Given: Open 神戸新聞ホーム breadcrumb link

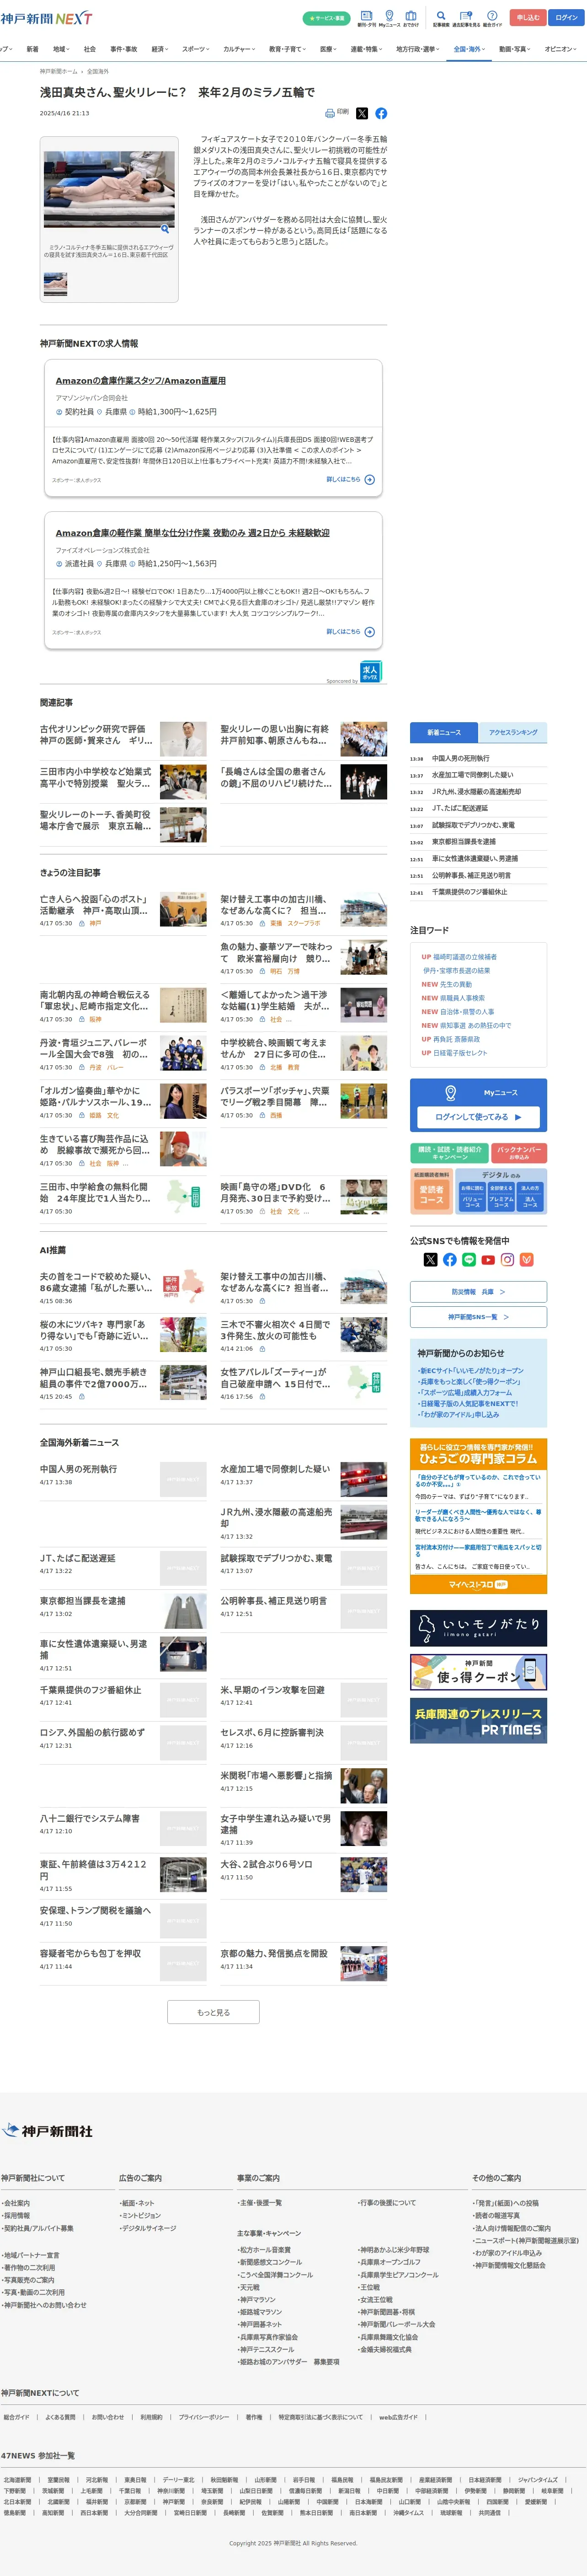Looking at the screenshot, I should [58, 72].
